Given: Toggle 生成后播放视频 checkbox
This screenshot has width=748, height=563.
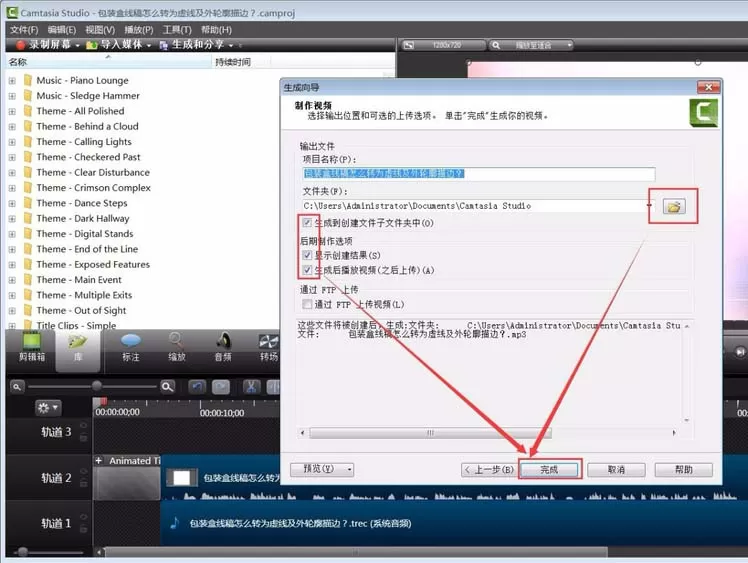Looking at the screenshot, I should (307, 270).
